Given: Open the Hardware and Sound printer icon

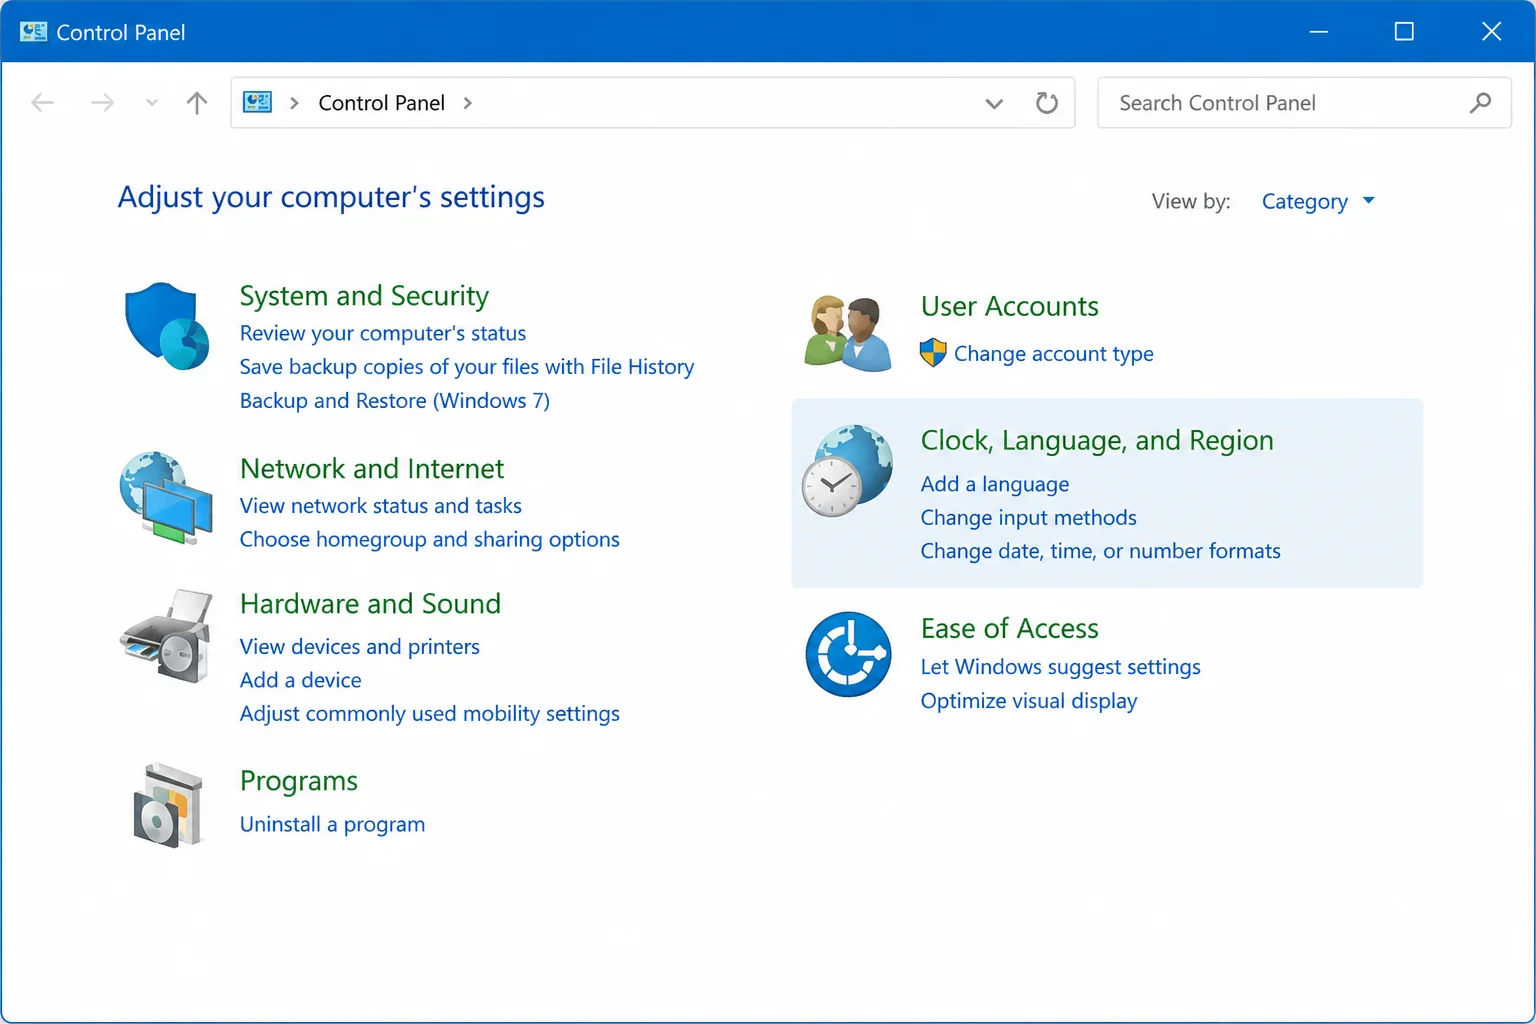Looking at the screenshot, I should 167,636.
